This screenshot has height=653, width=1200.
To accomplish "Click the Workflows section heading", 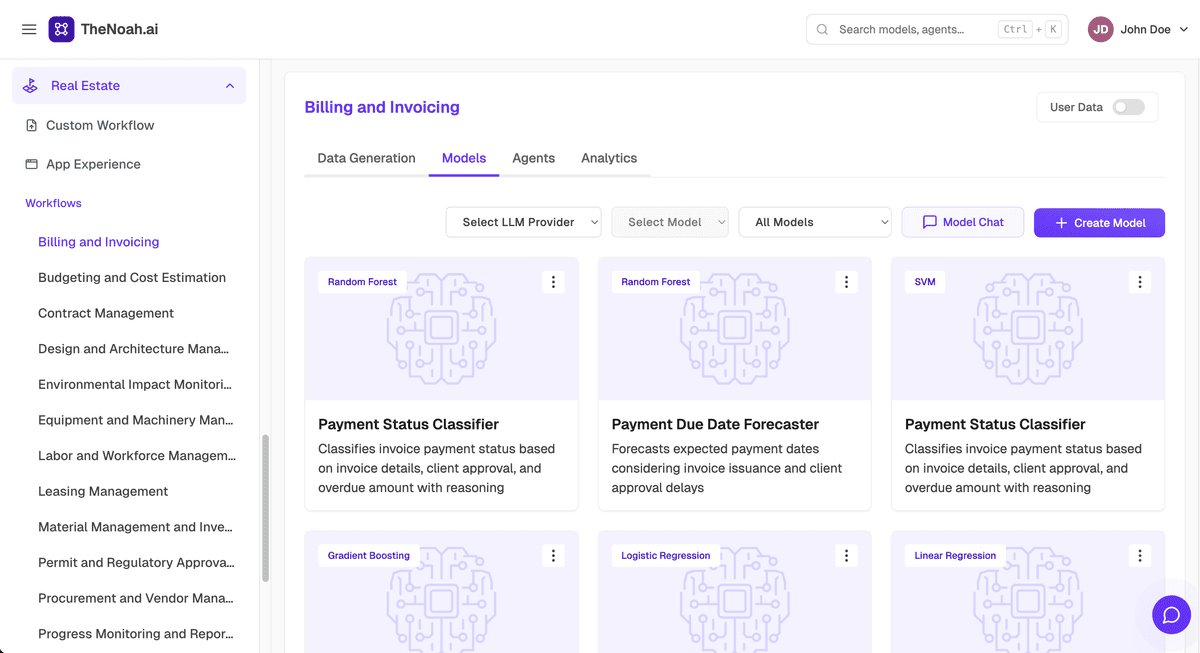I will pos(53,203).
